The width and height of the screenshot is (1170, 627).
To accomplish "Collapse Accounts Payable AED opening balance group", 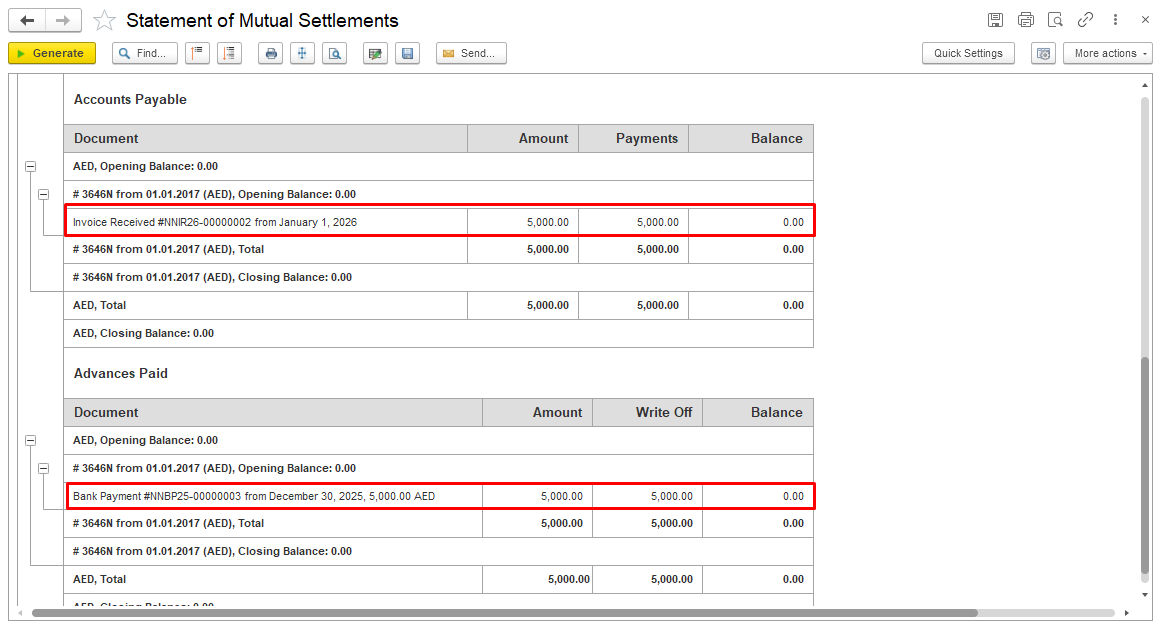I will (31, 166).
